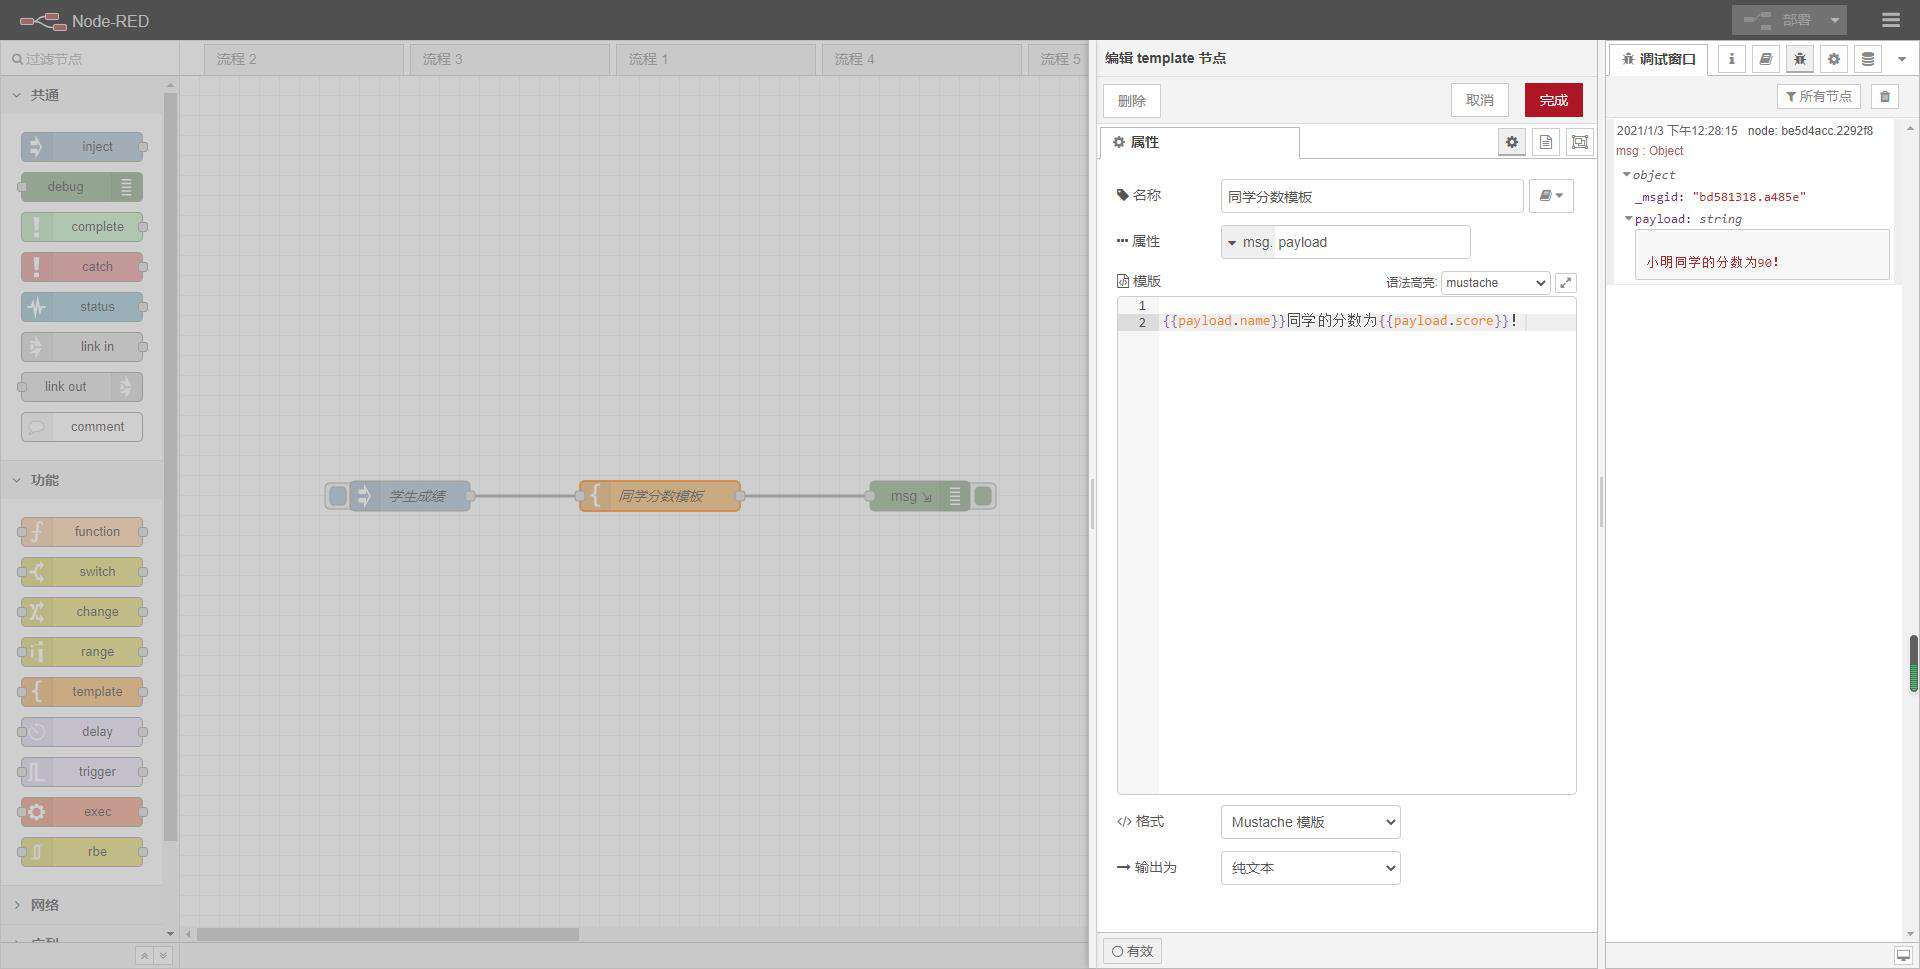The width and height of the screenshot is (1920, 969).
Task: Switch to the 流程 1 tab
Action: pos(716,59)
